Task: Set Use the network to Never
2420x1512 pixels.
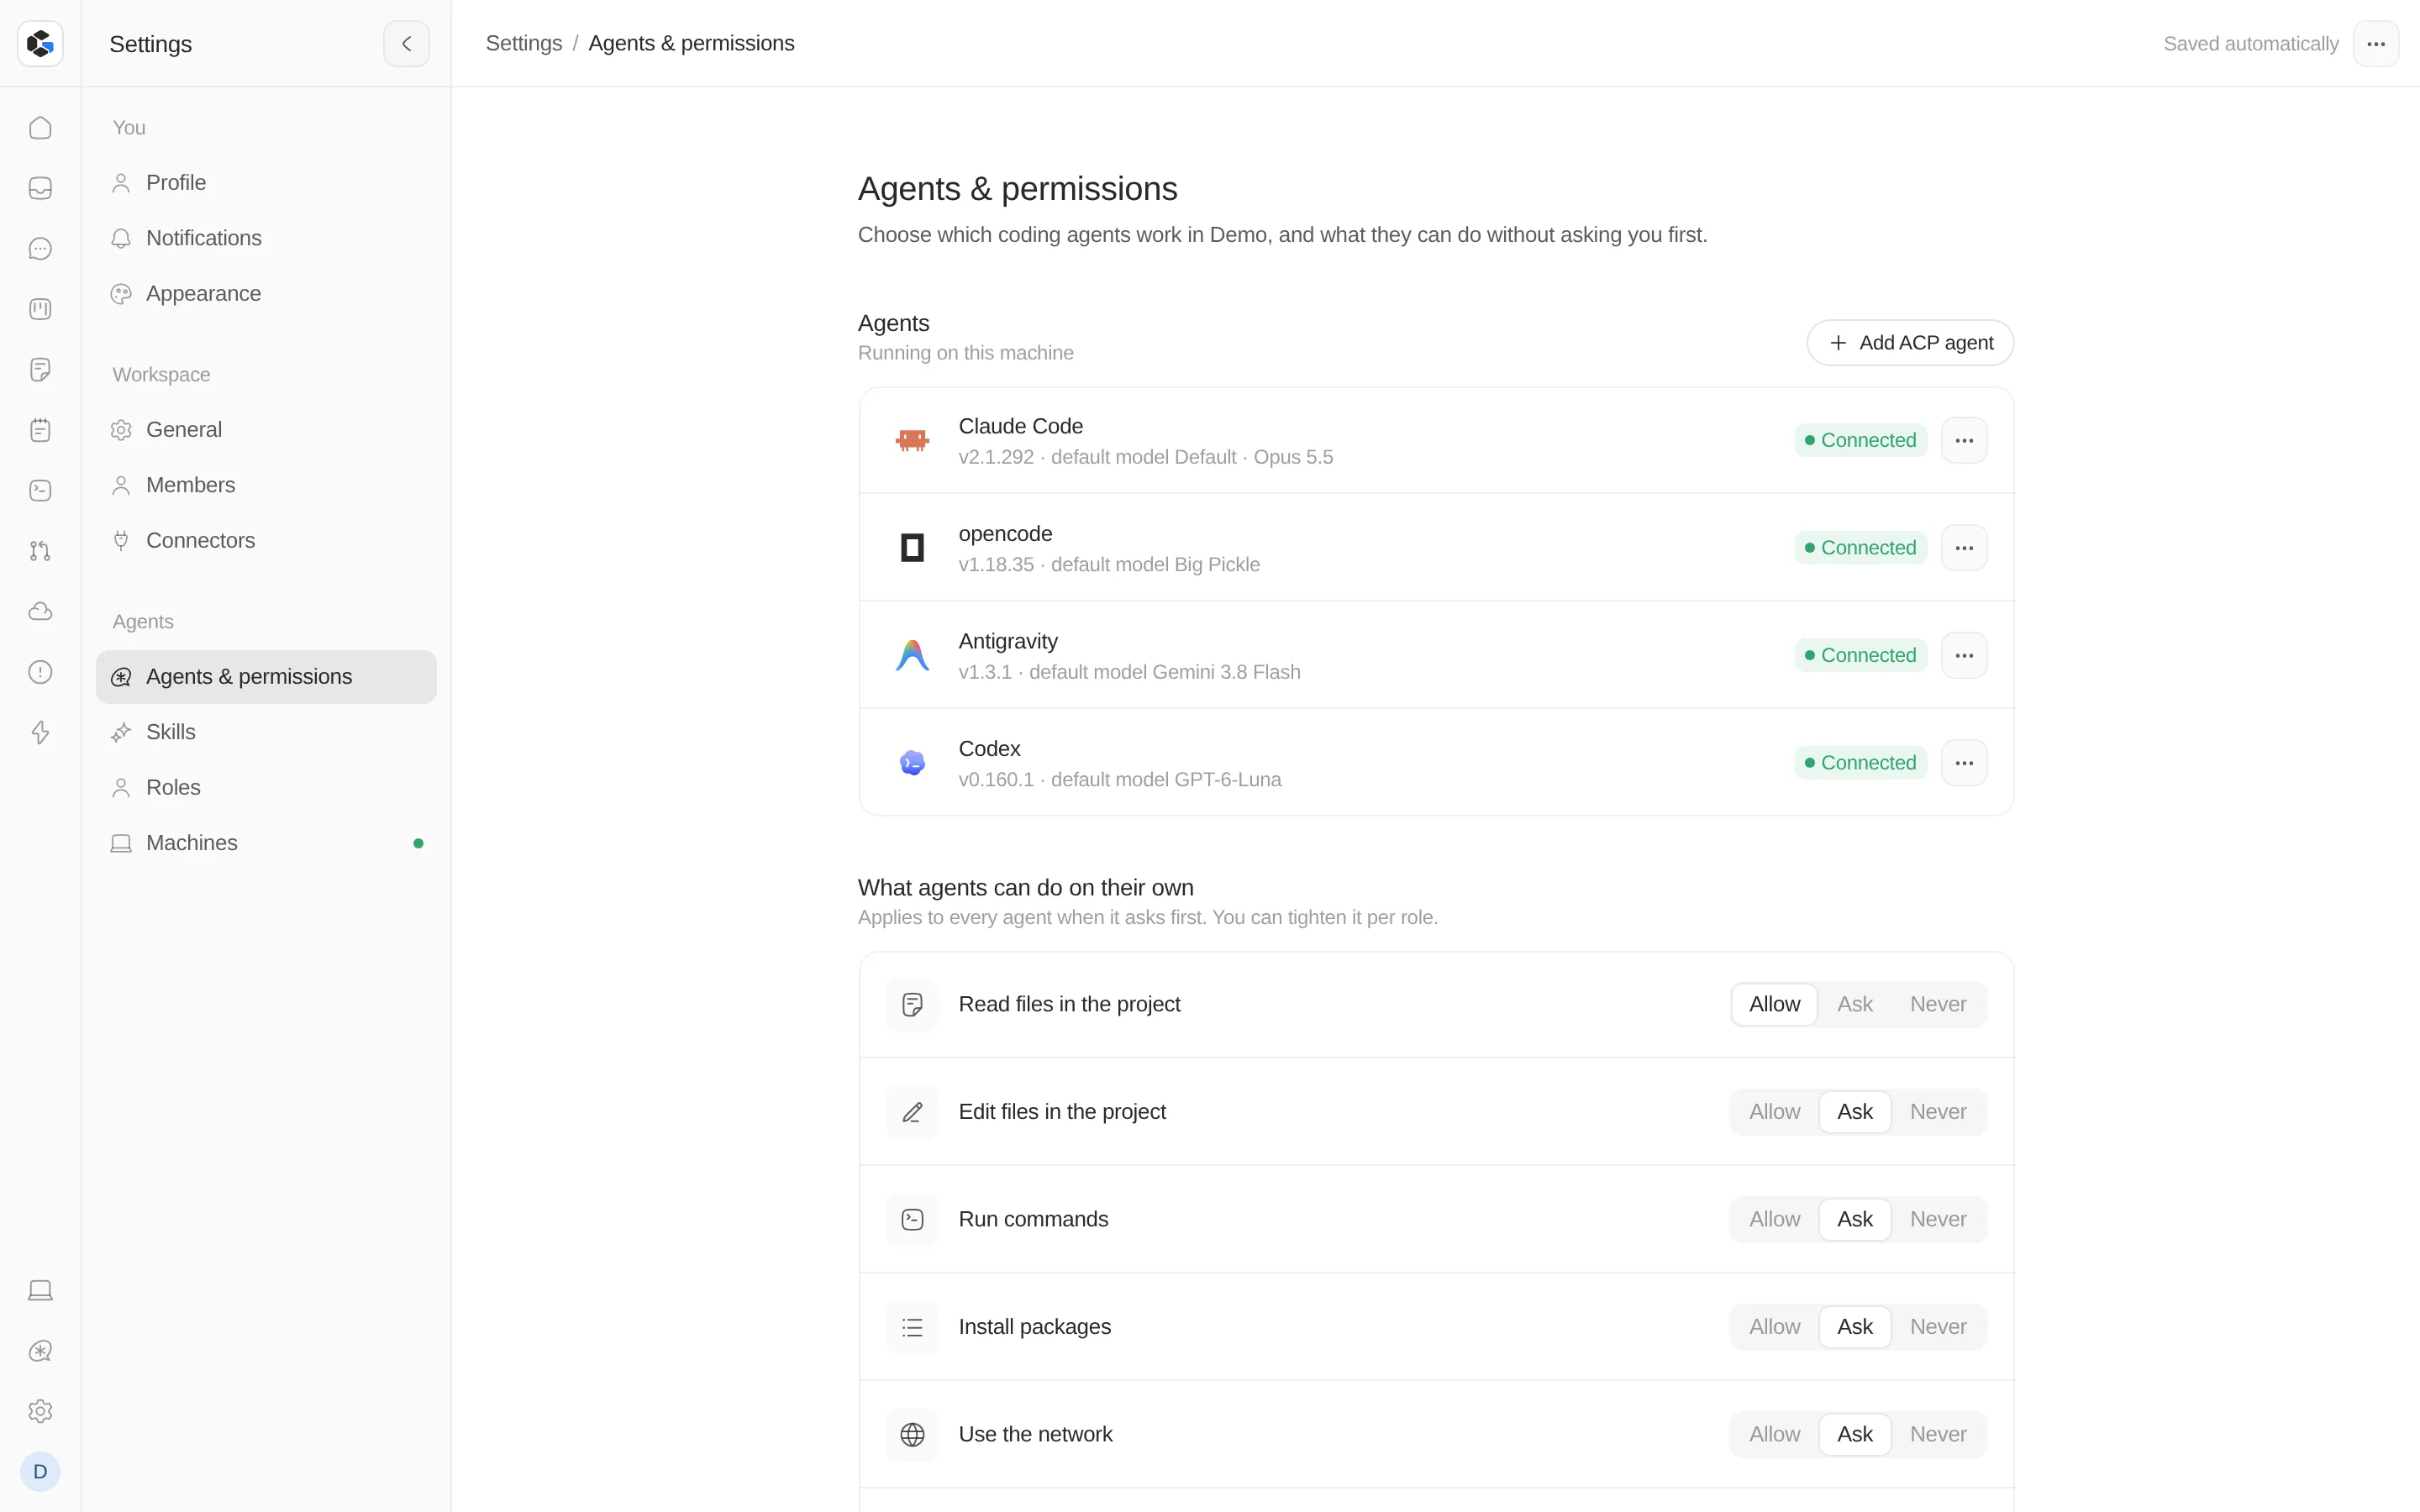Action: click(x=1937, y=1434)
